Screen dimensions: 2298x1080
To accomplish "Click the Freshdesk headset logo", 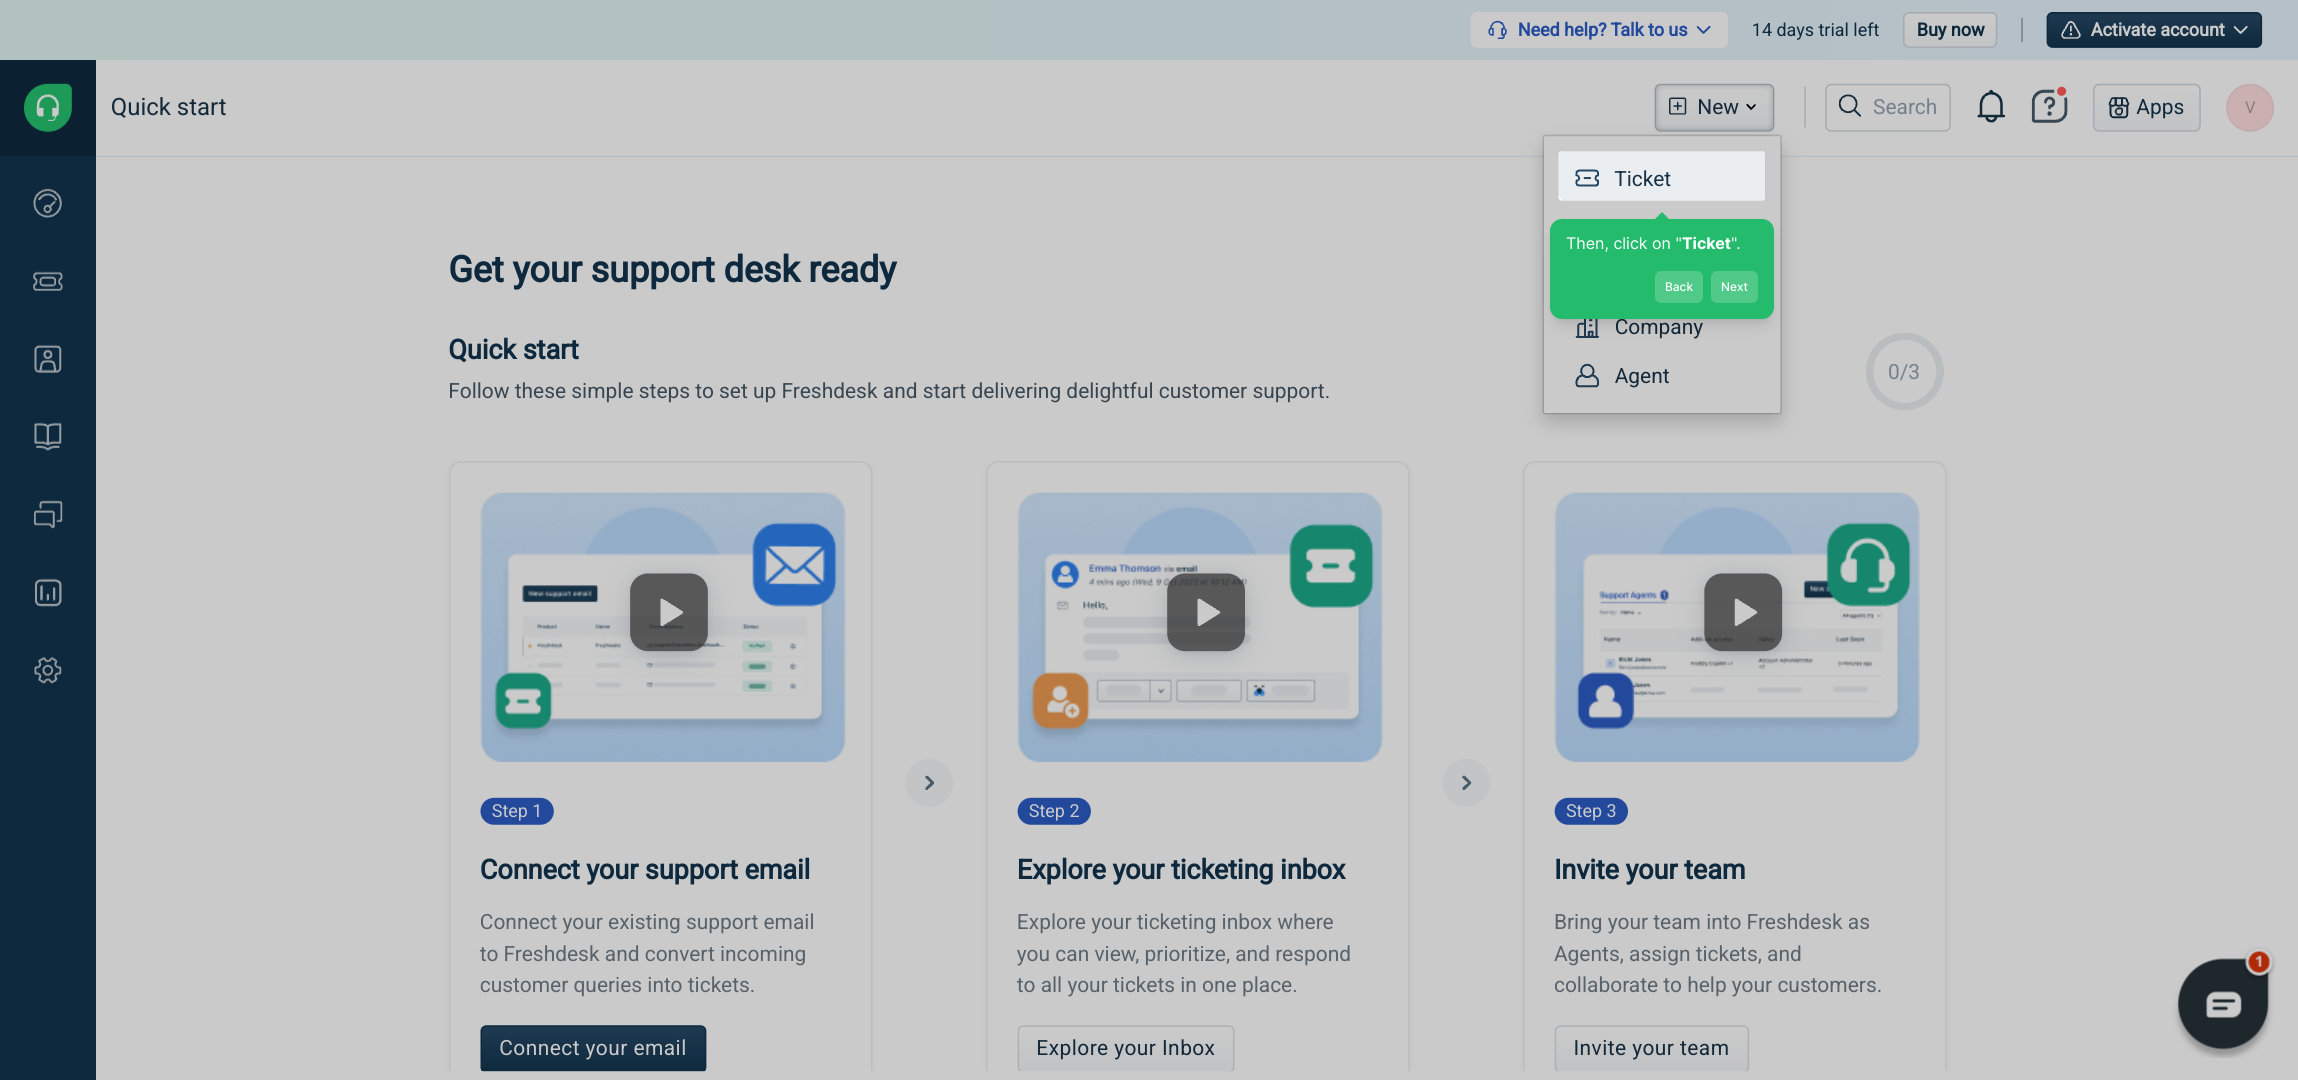I will (47, 107).
